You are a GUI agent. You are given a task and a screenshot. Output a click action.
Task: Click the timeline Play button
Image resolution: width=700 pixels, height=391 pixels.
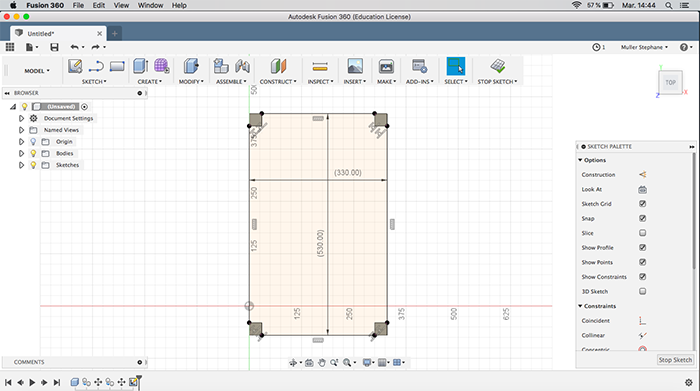click(x=32, y=383)
